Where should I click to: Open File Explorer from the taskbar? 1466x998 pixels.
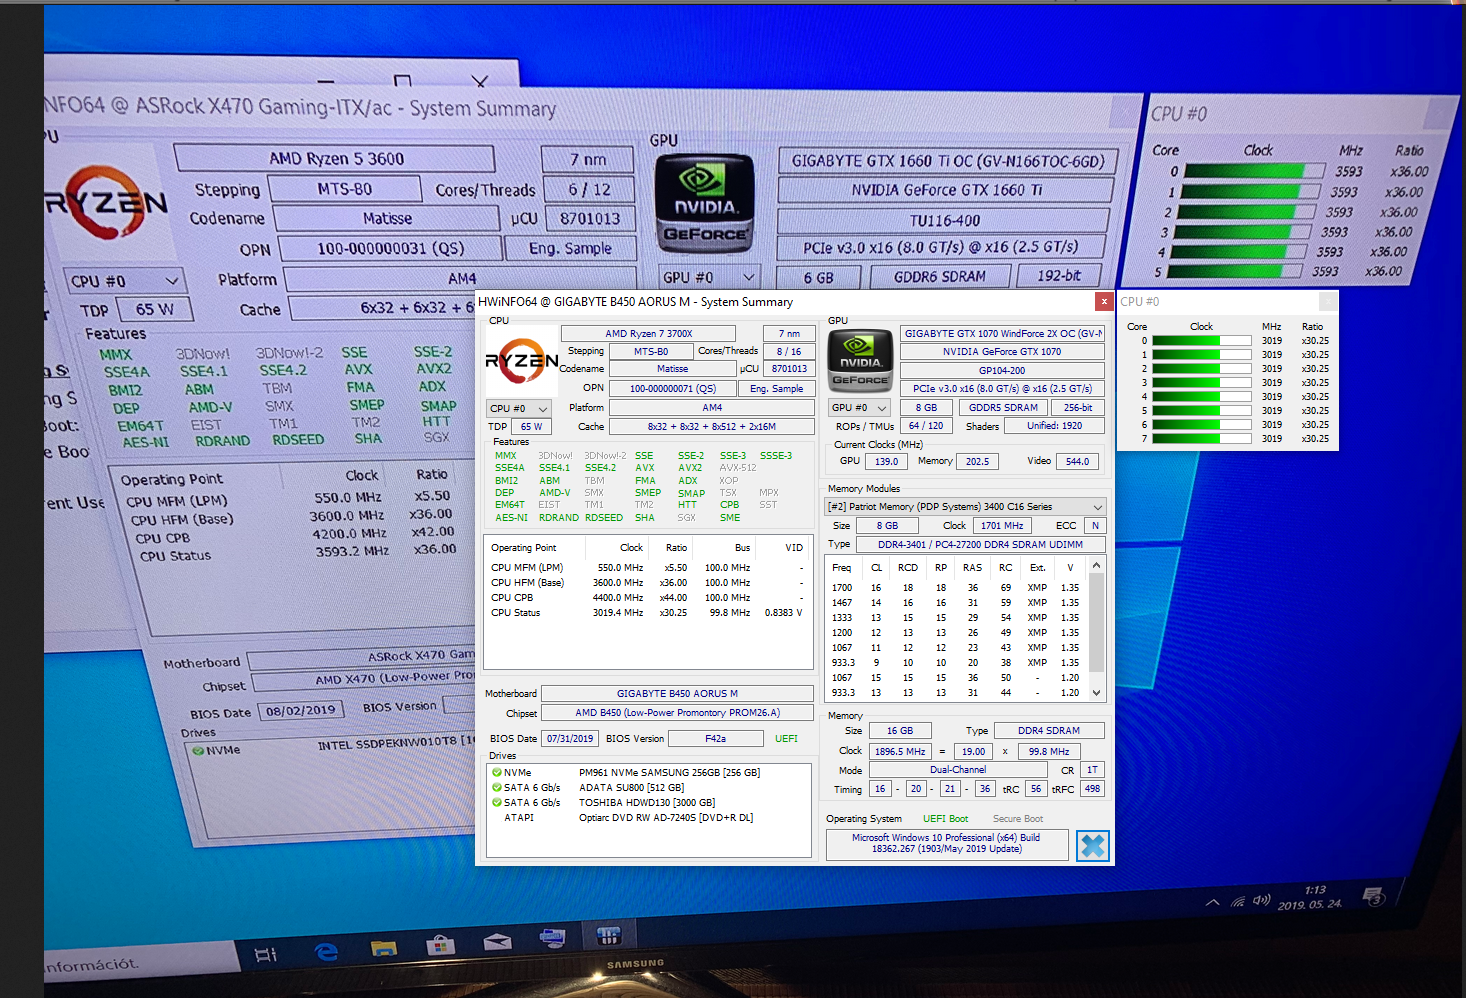coord(384,947)
